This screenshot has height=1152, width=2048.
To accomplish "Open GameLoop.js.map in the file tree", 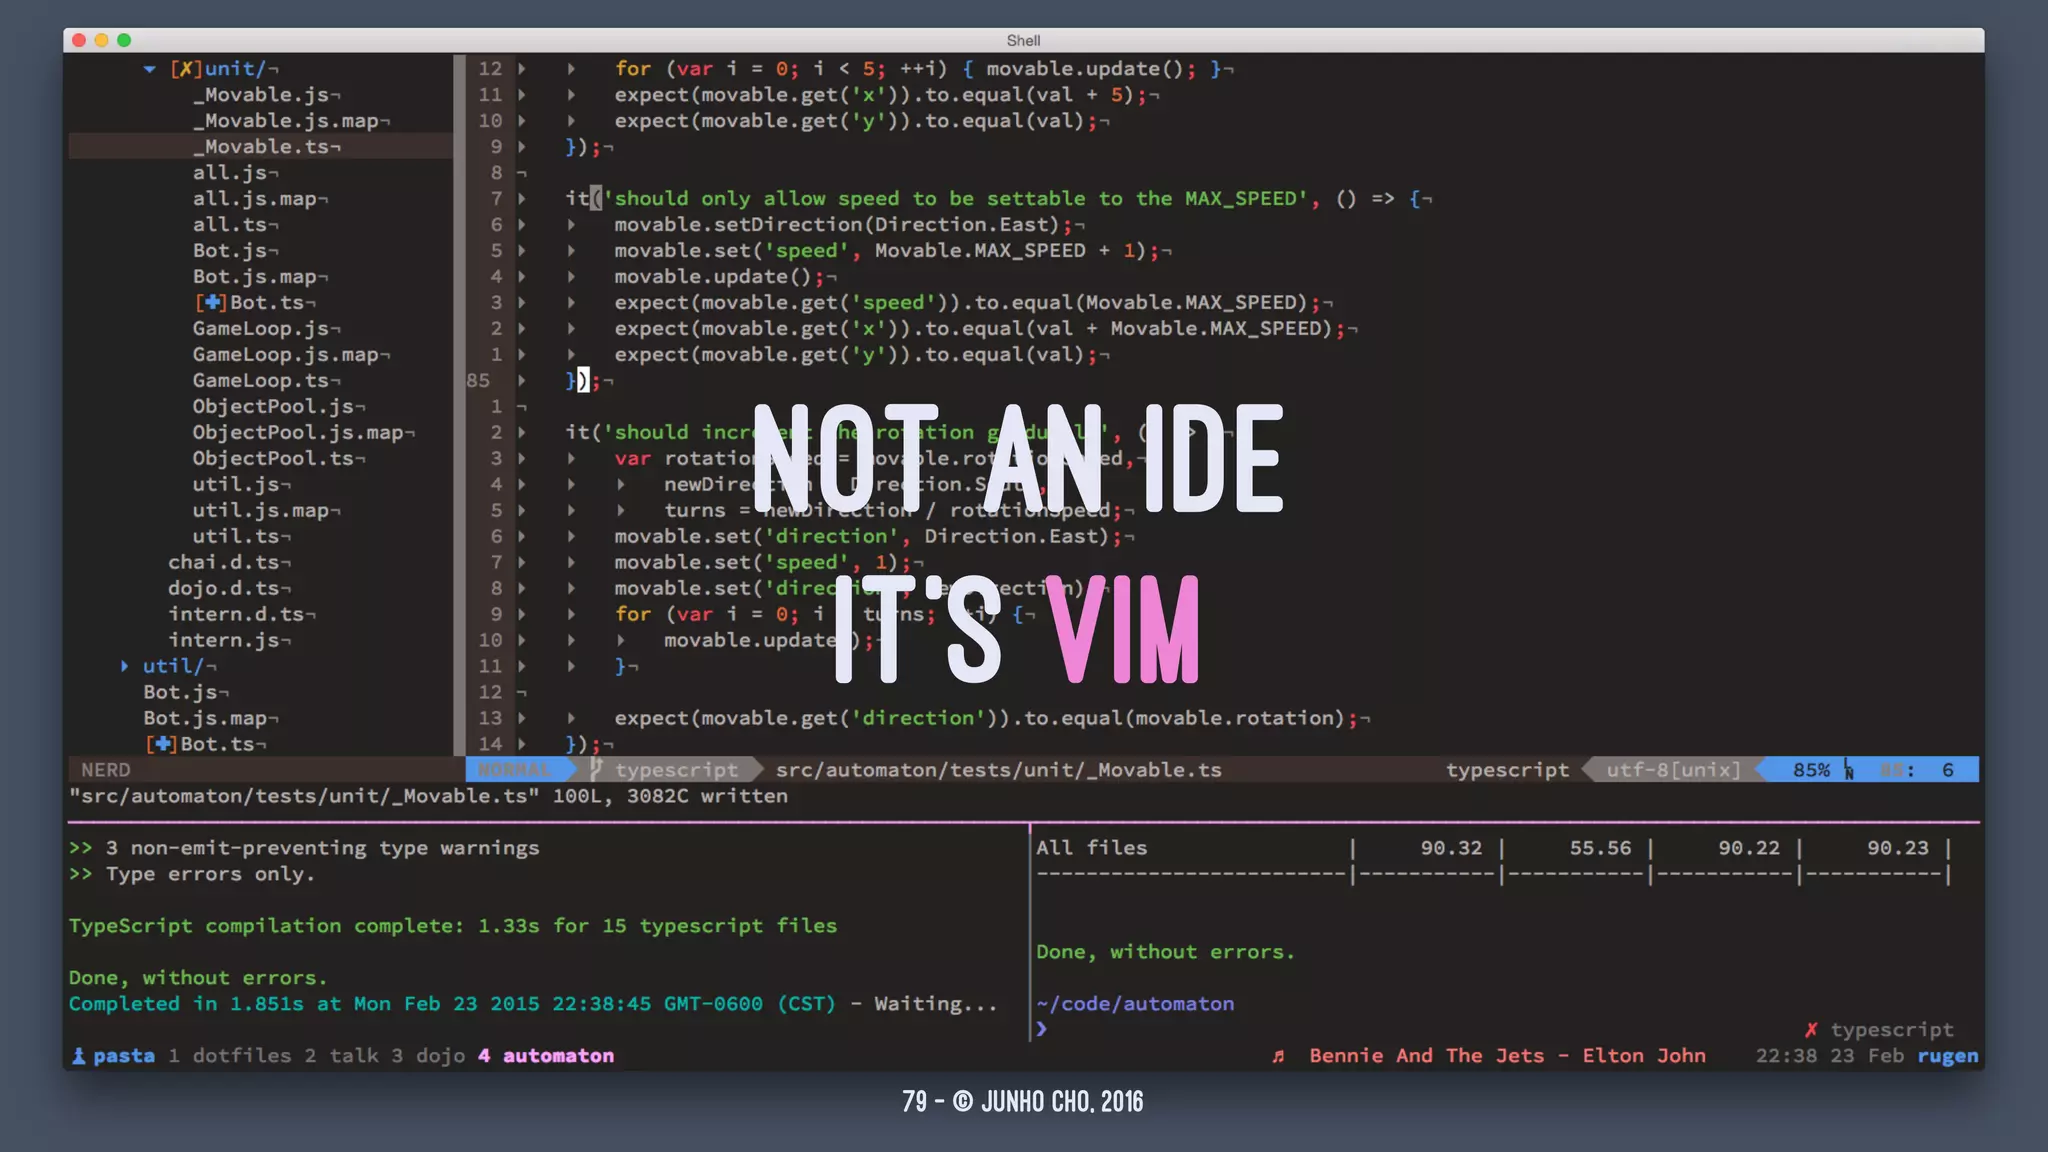I will click(285, 355).
